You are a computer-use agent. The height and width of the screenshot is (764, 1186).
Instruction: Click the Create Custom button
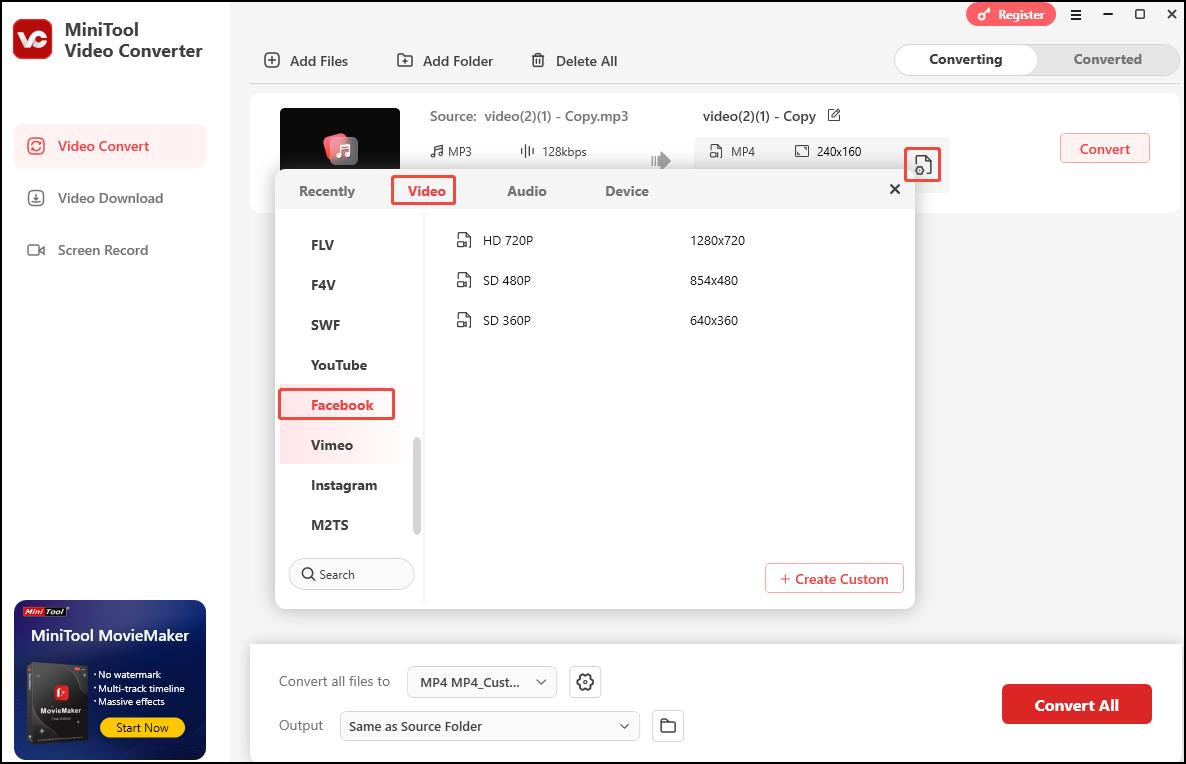tap(834, 579)
